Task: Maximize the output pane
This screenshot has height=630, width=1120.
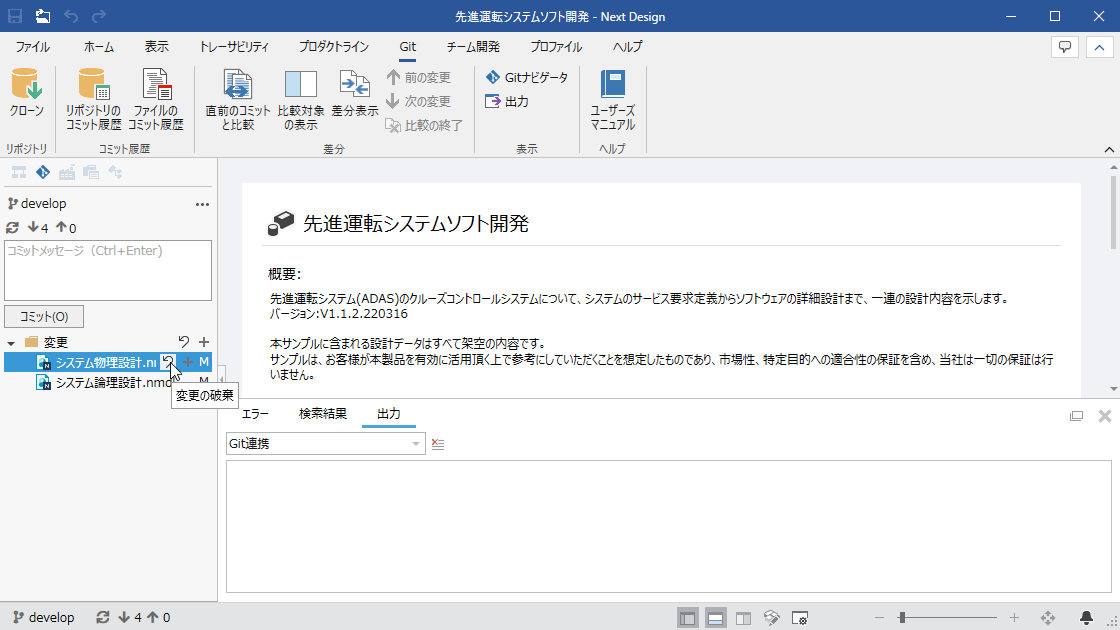Action: [x=1076, y=416]
